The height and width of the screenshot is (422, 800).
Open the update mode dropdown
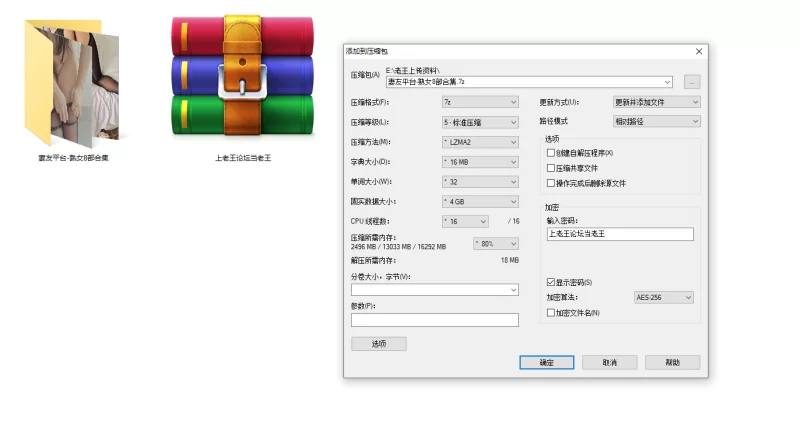click(x=656, y=102)
